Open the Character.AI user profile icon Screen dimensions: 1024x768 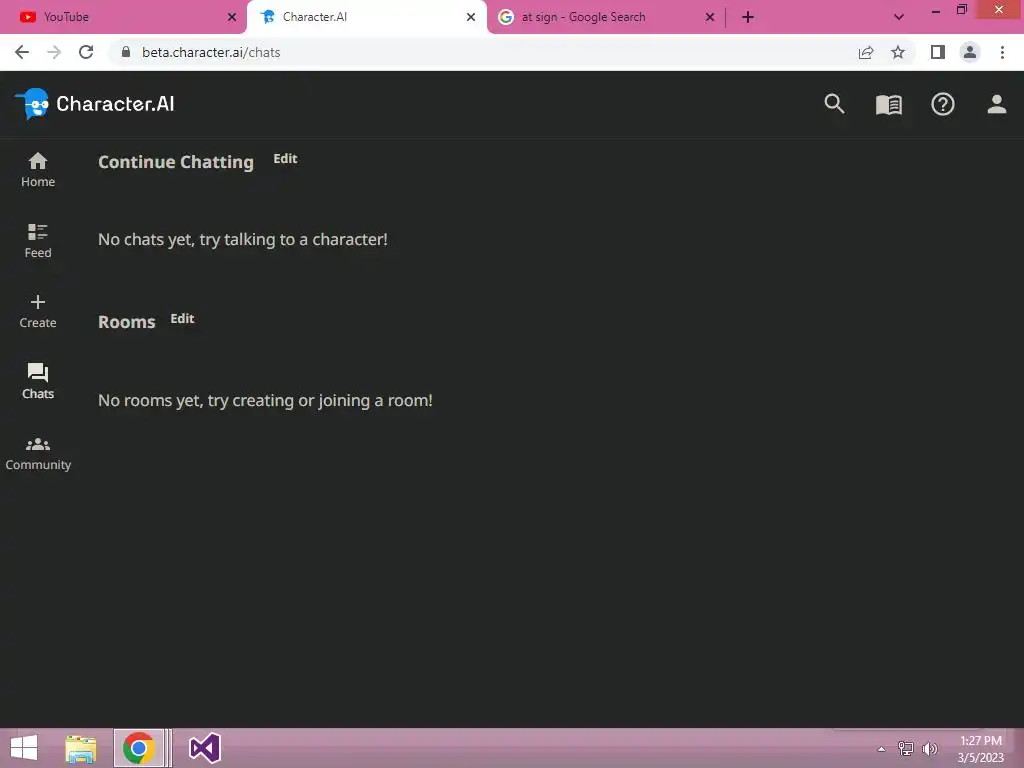coord(997,104)
